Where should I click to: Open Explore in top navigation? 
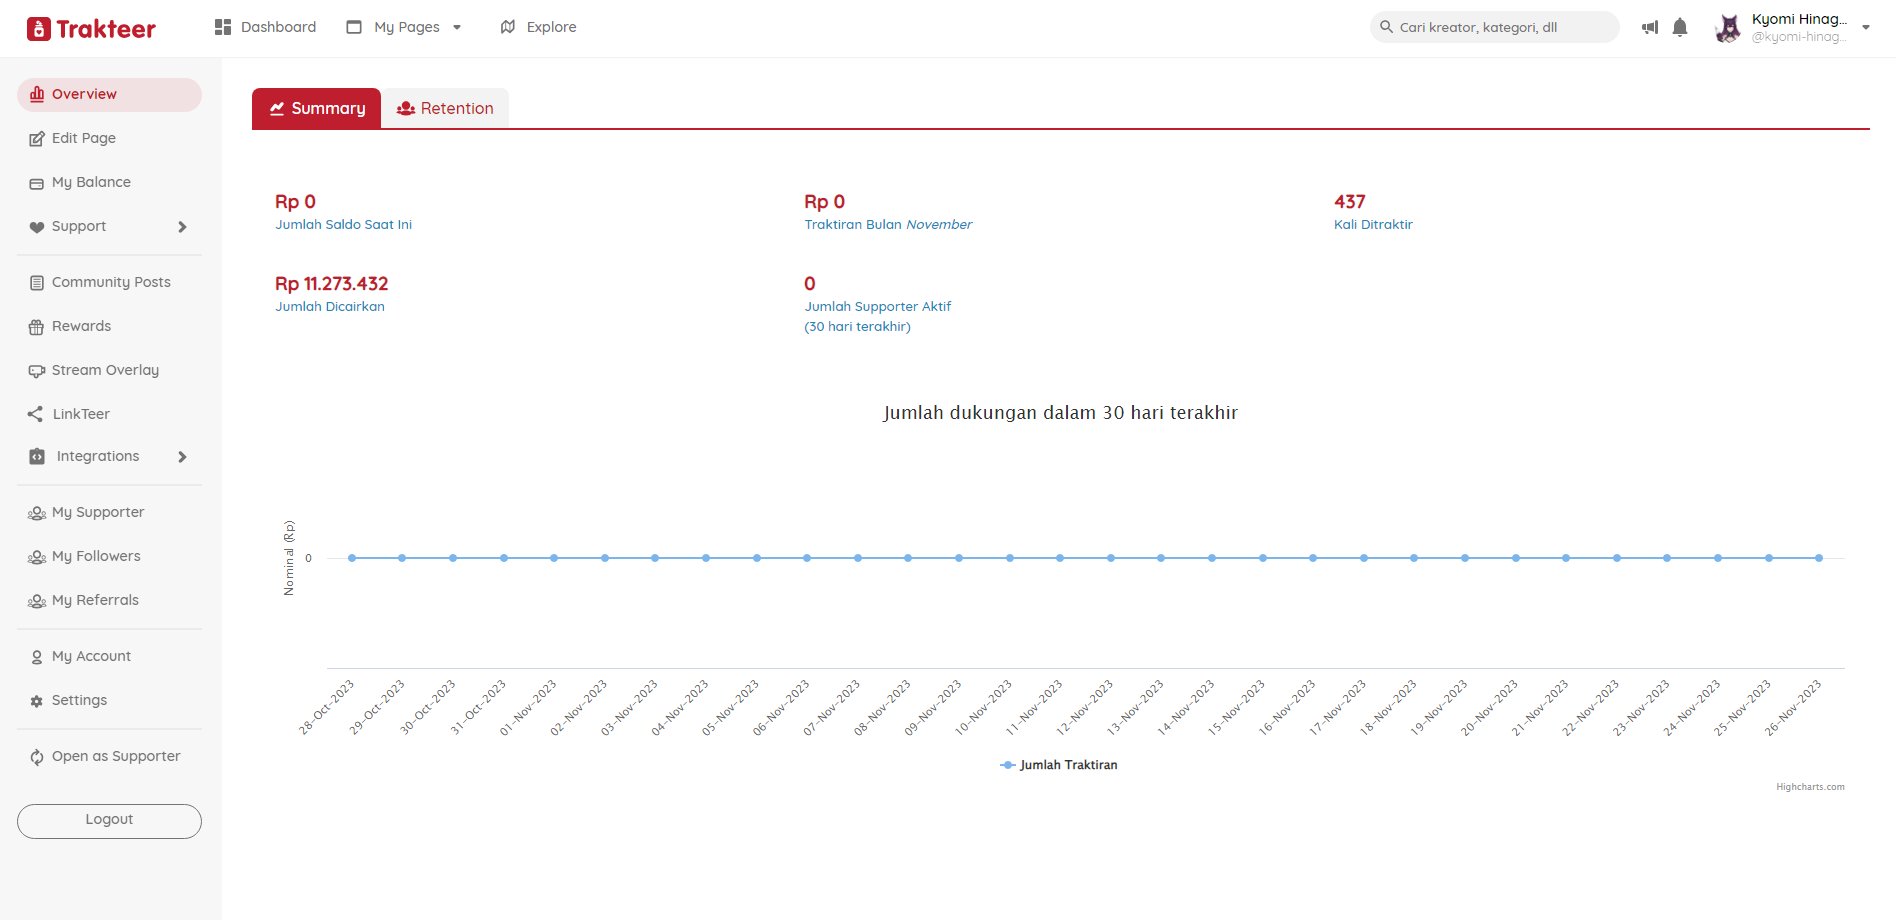pyautogui.click(x=551, y=27)
